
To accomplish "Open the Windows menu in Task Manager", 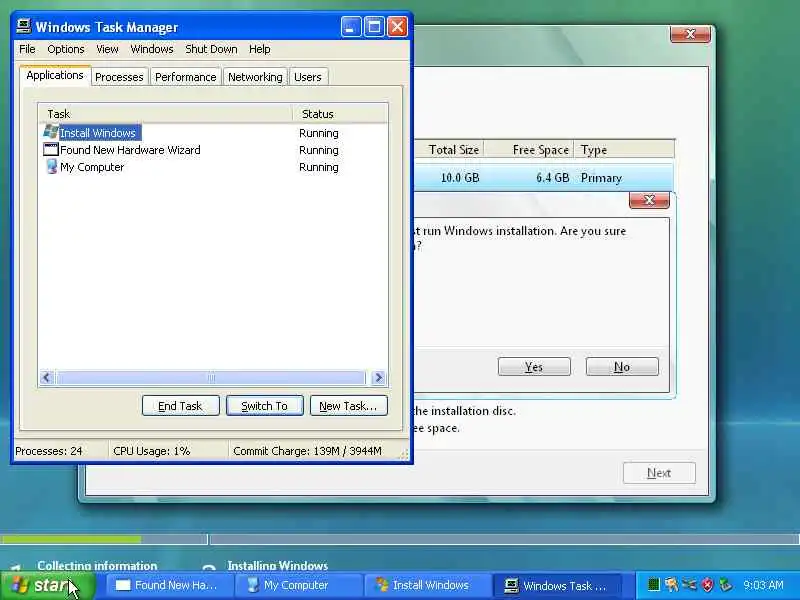I will click(x=152, y=49).
